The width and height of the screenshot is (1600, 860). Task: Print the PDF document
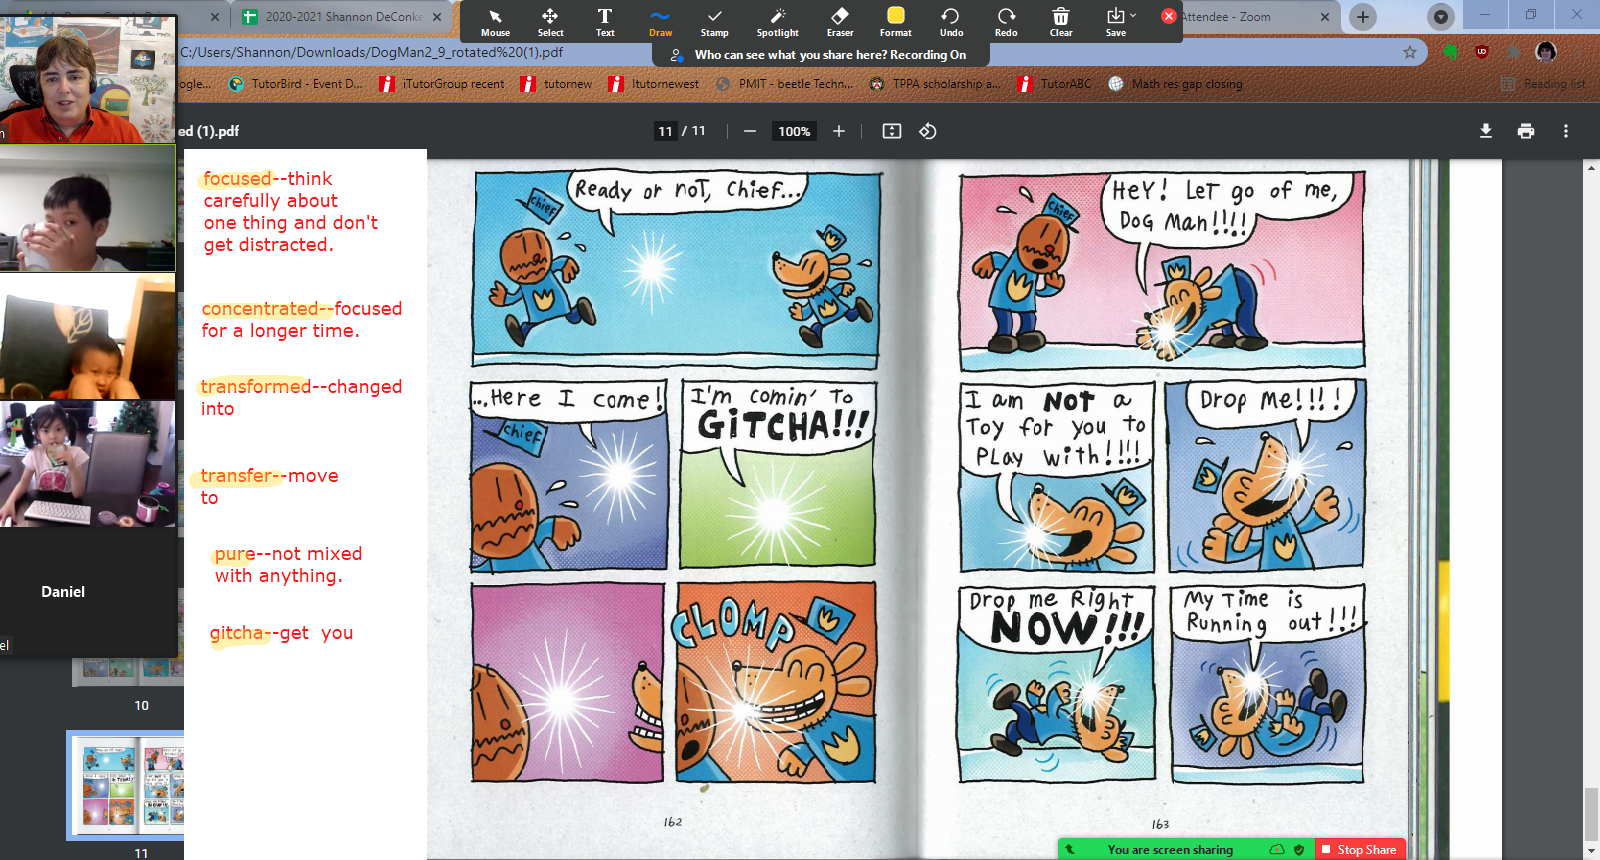pos(1526,131)
